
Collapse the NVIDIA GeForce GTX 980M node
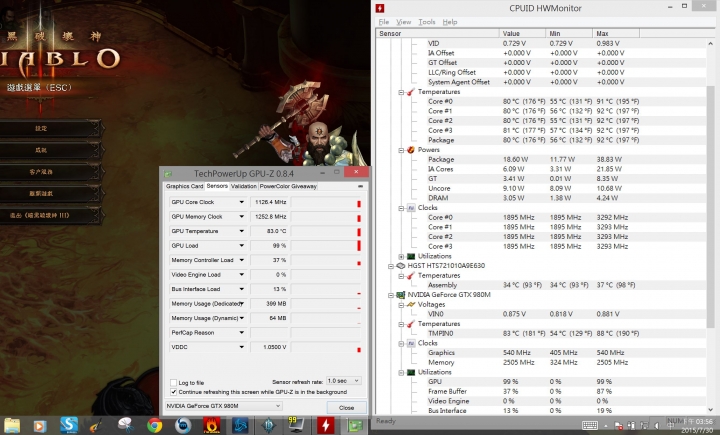[x=391, y=295]
